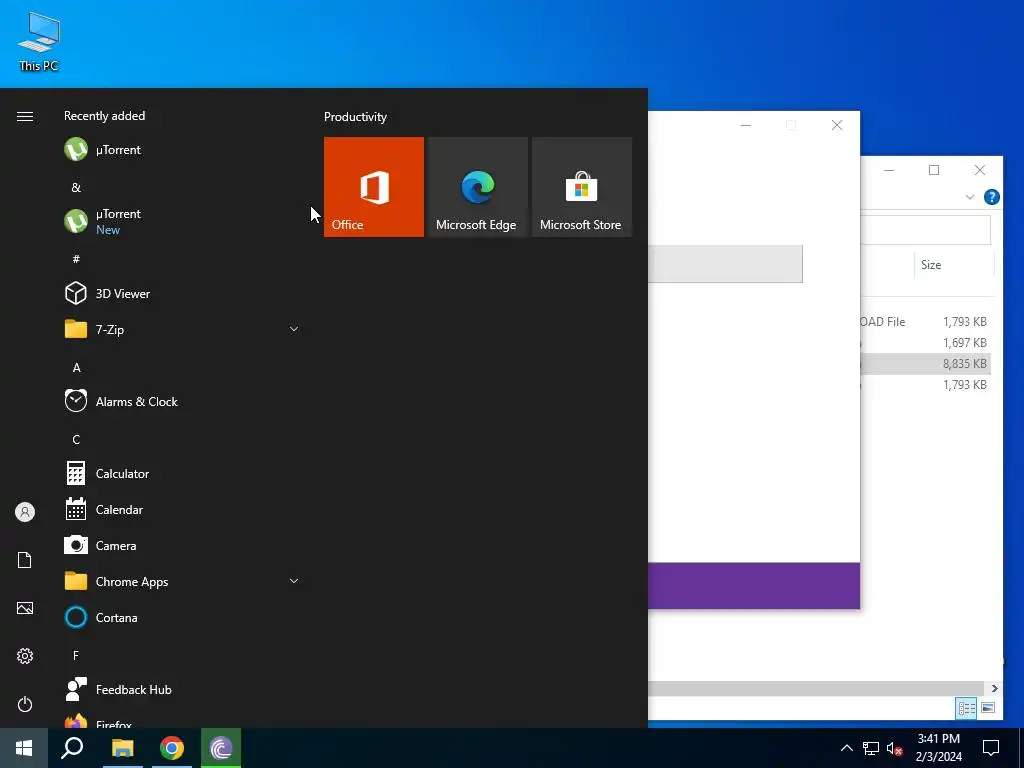Open the user account icon

point(25,512)
